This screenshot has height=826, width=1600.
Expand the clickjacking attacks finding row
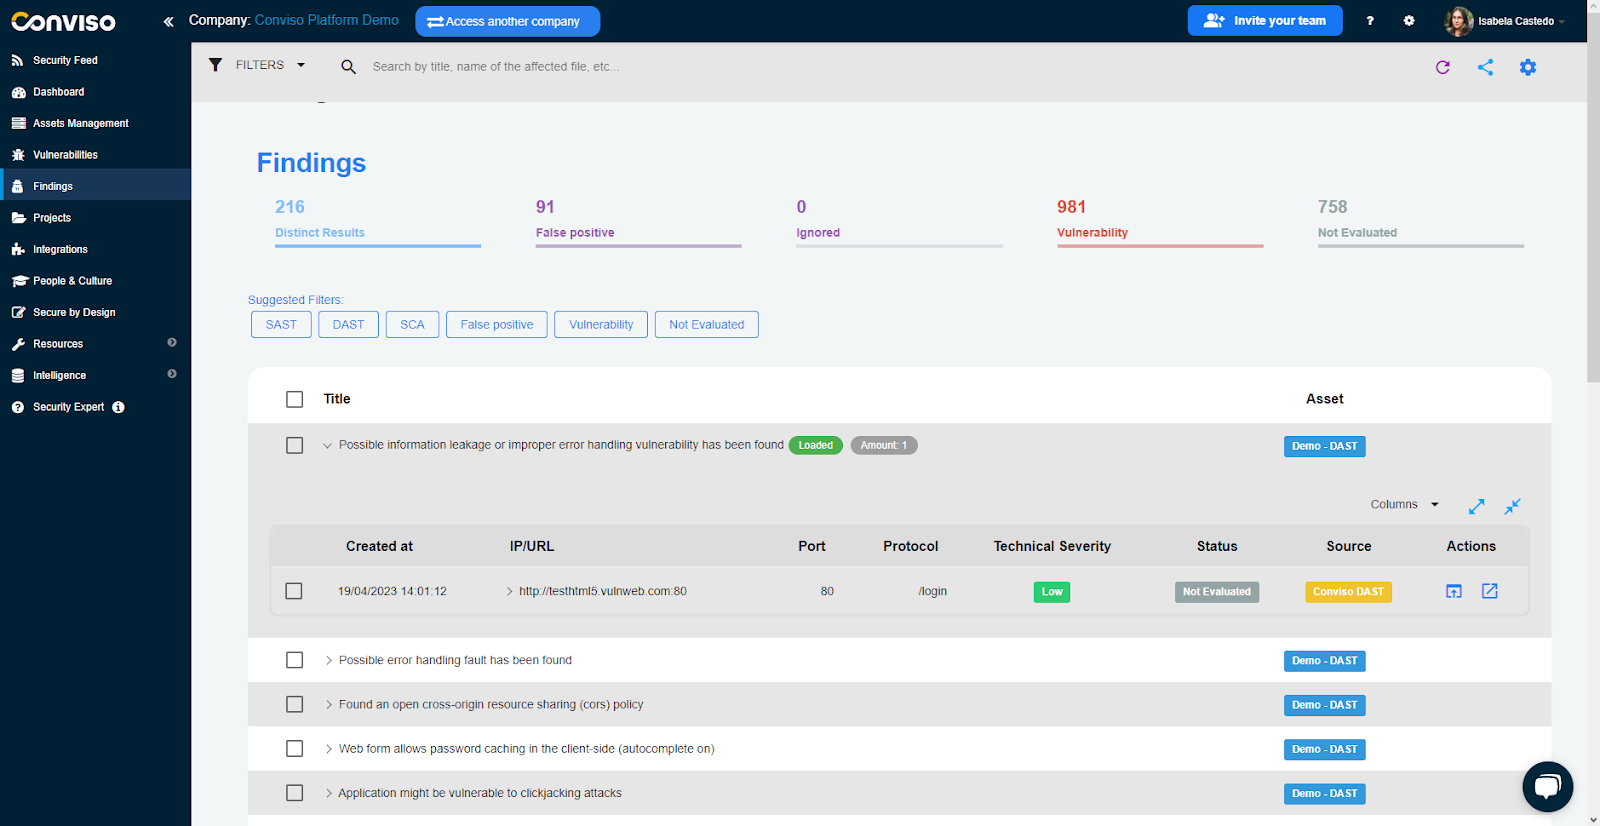point(328,793)
